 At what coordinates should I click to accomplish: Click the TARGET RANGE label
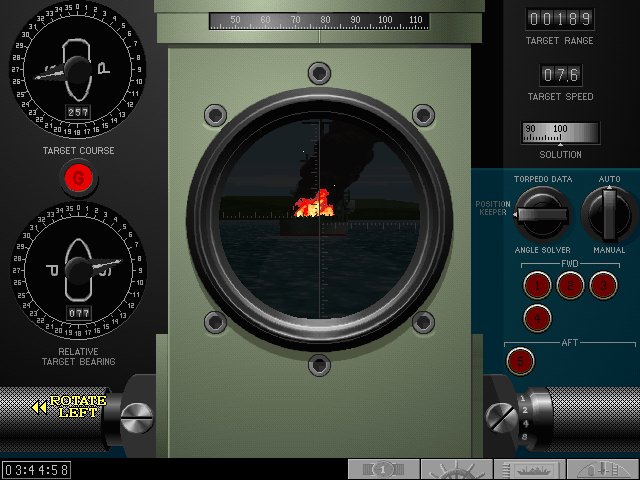560,41
